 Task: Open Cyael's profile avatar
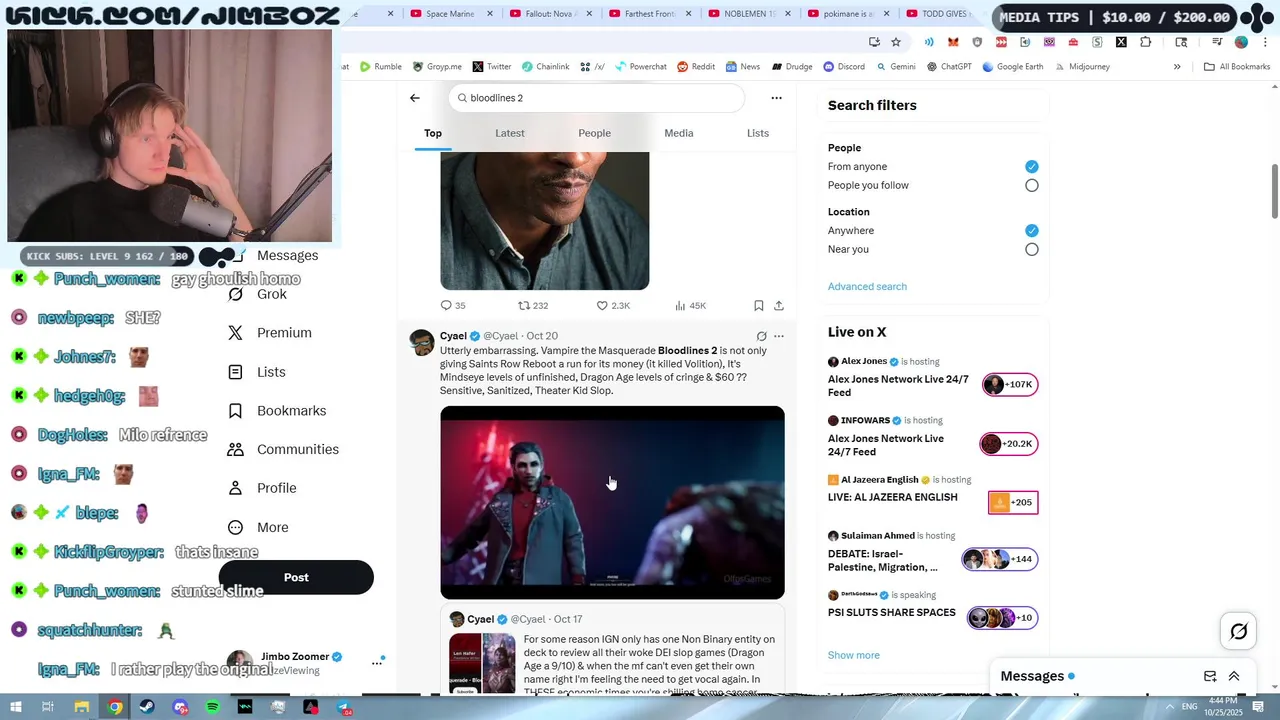[x=422, y=342]
